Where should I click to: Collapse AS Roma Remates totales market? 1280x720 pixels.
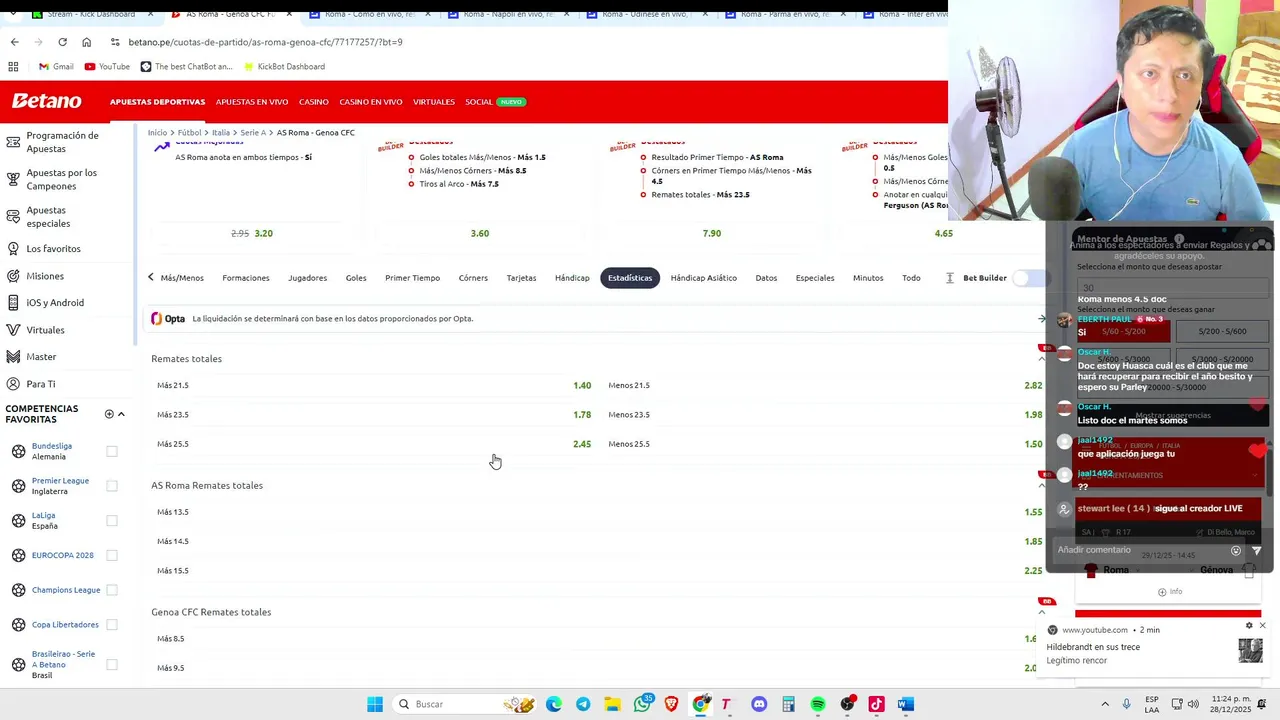point(1041,486)
